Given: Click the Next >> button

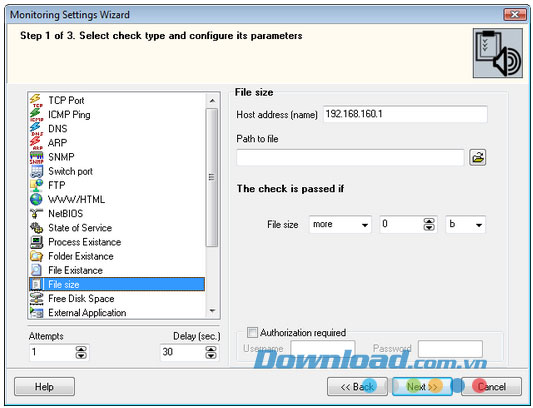Looking at the screenshot, I should click(423, 387).
